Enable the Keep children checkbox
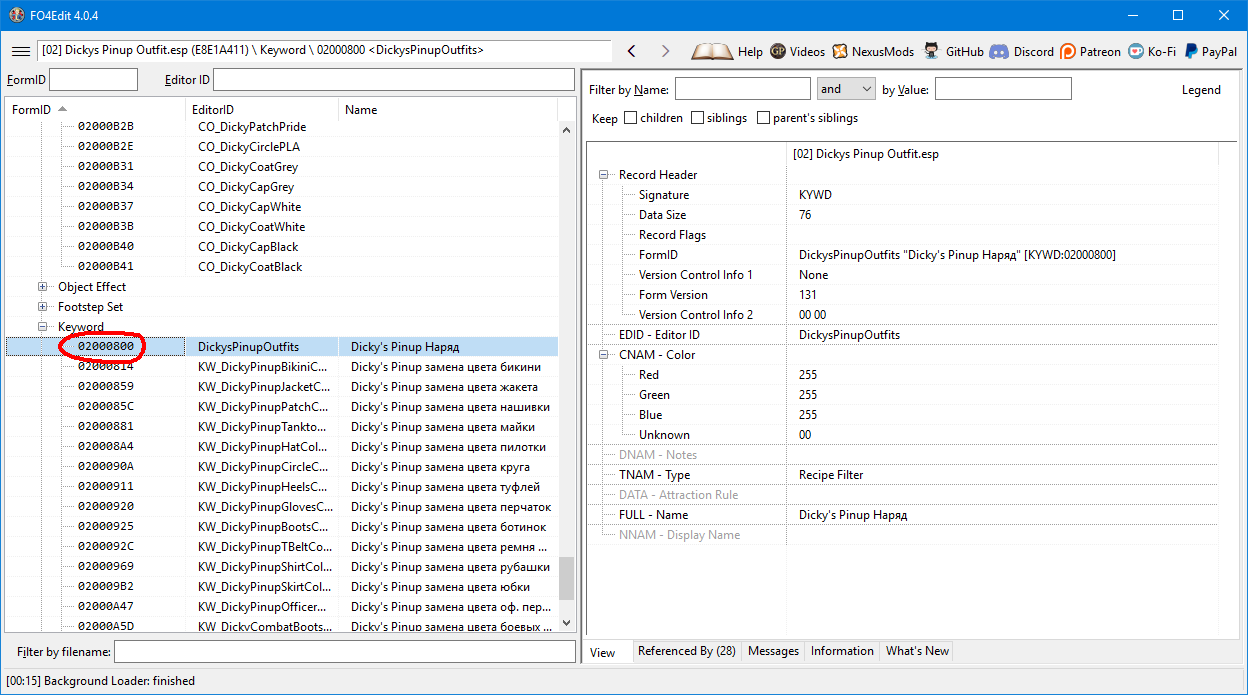The height and width of the screenshot is (695, 1248). pyautogui.click(x=631, y=118)
